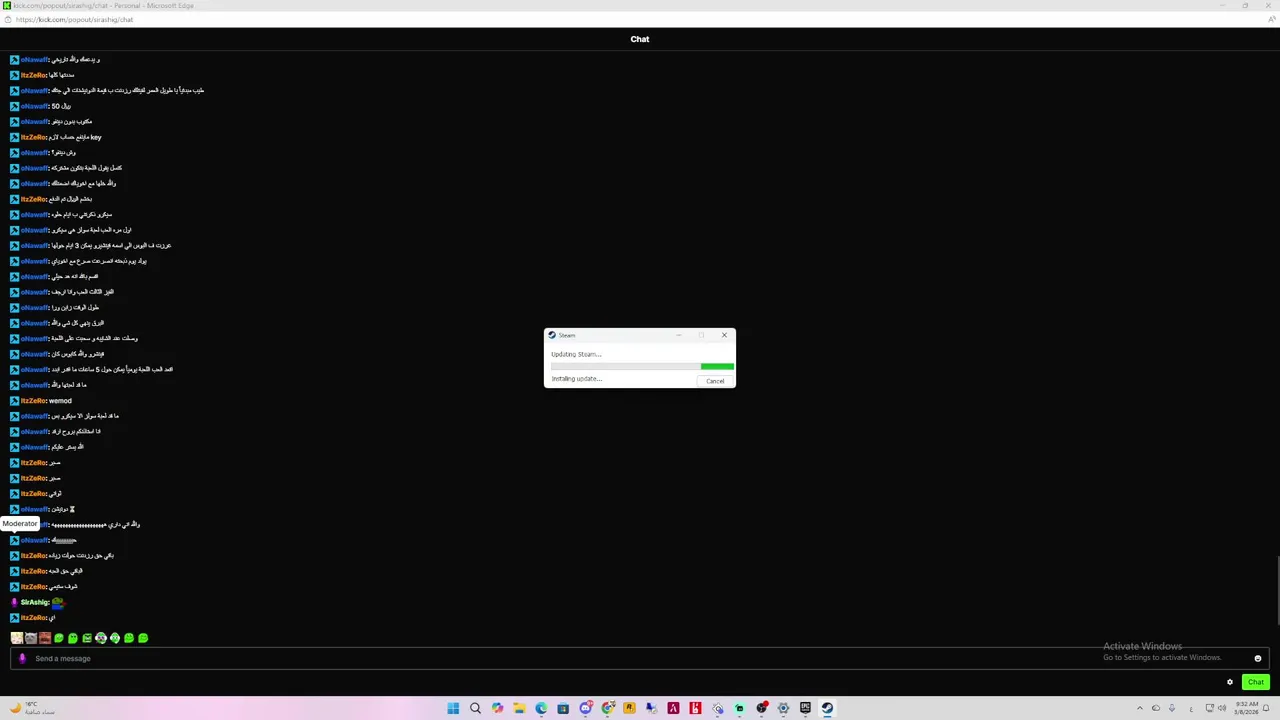1280x720 pixels.
Task: Open the weather widget on taskbar
Action: tap(32, 708)
